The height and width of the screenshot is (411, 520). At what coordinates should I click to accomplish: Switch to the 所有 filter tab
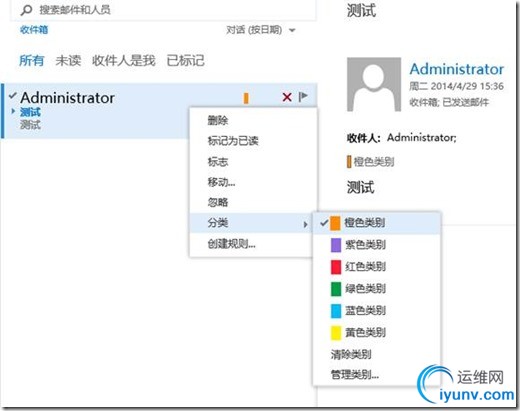[x=31, y=60]
